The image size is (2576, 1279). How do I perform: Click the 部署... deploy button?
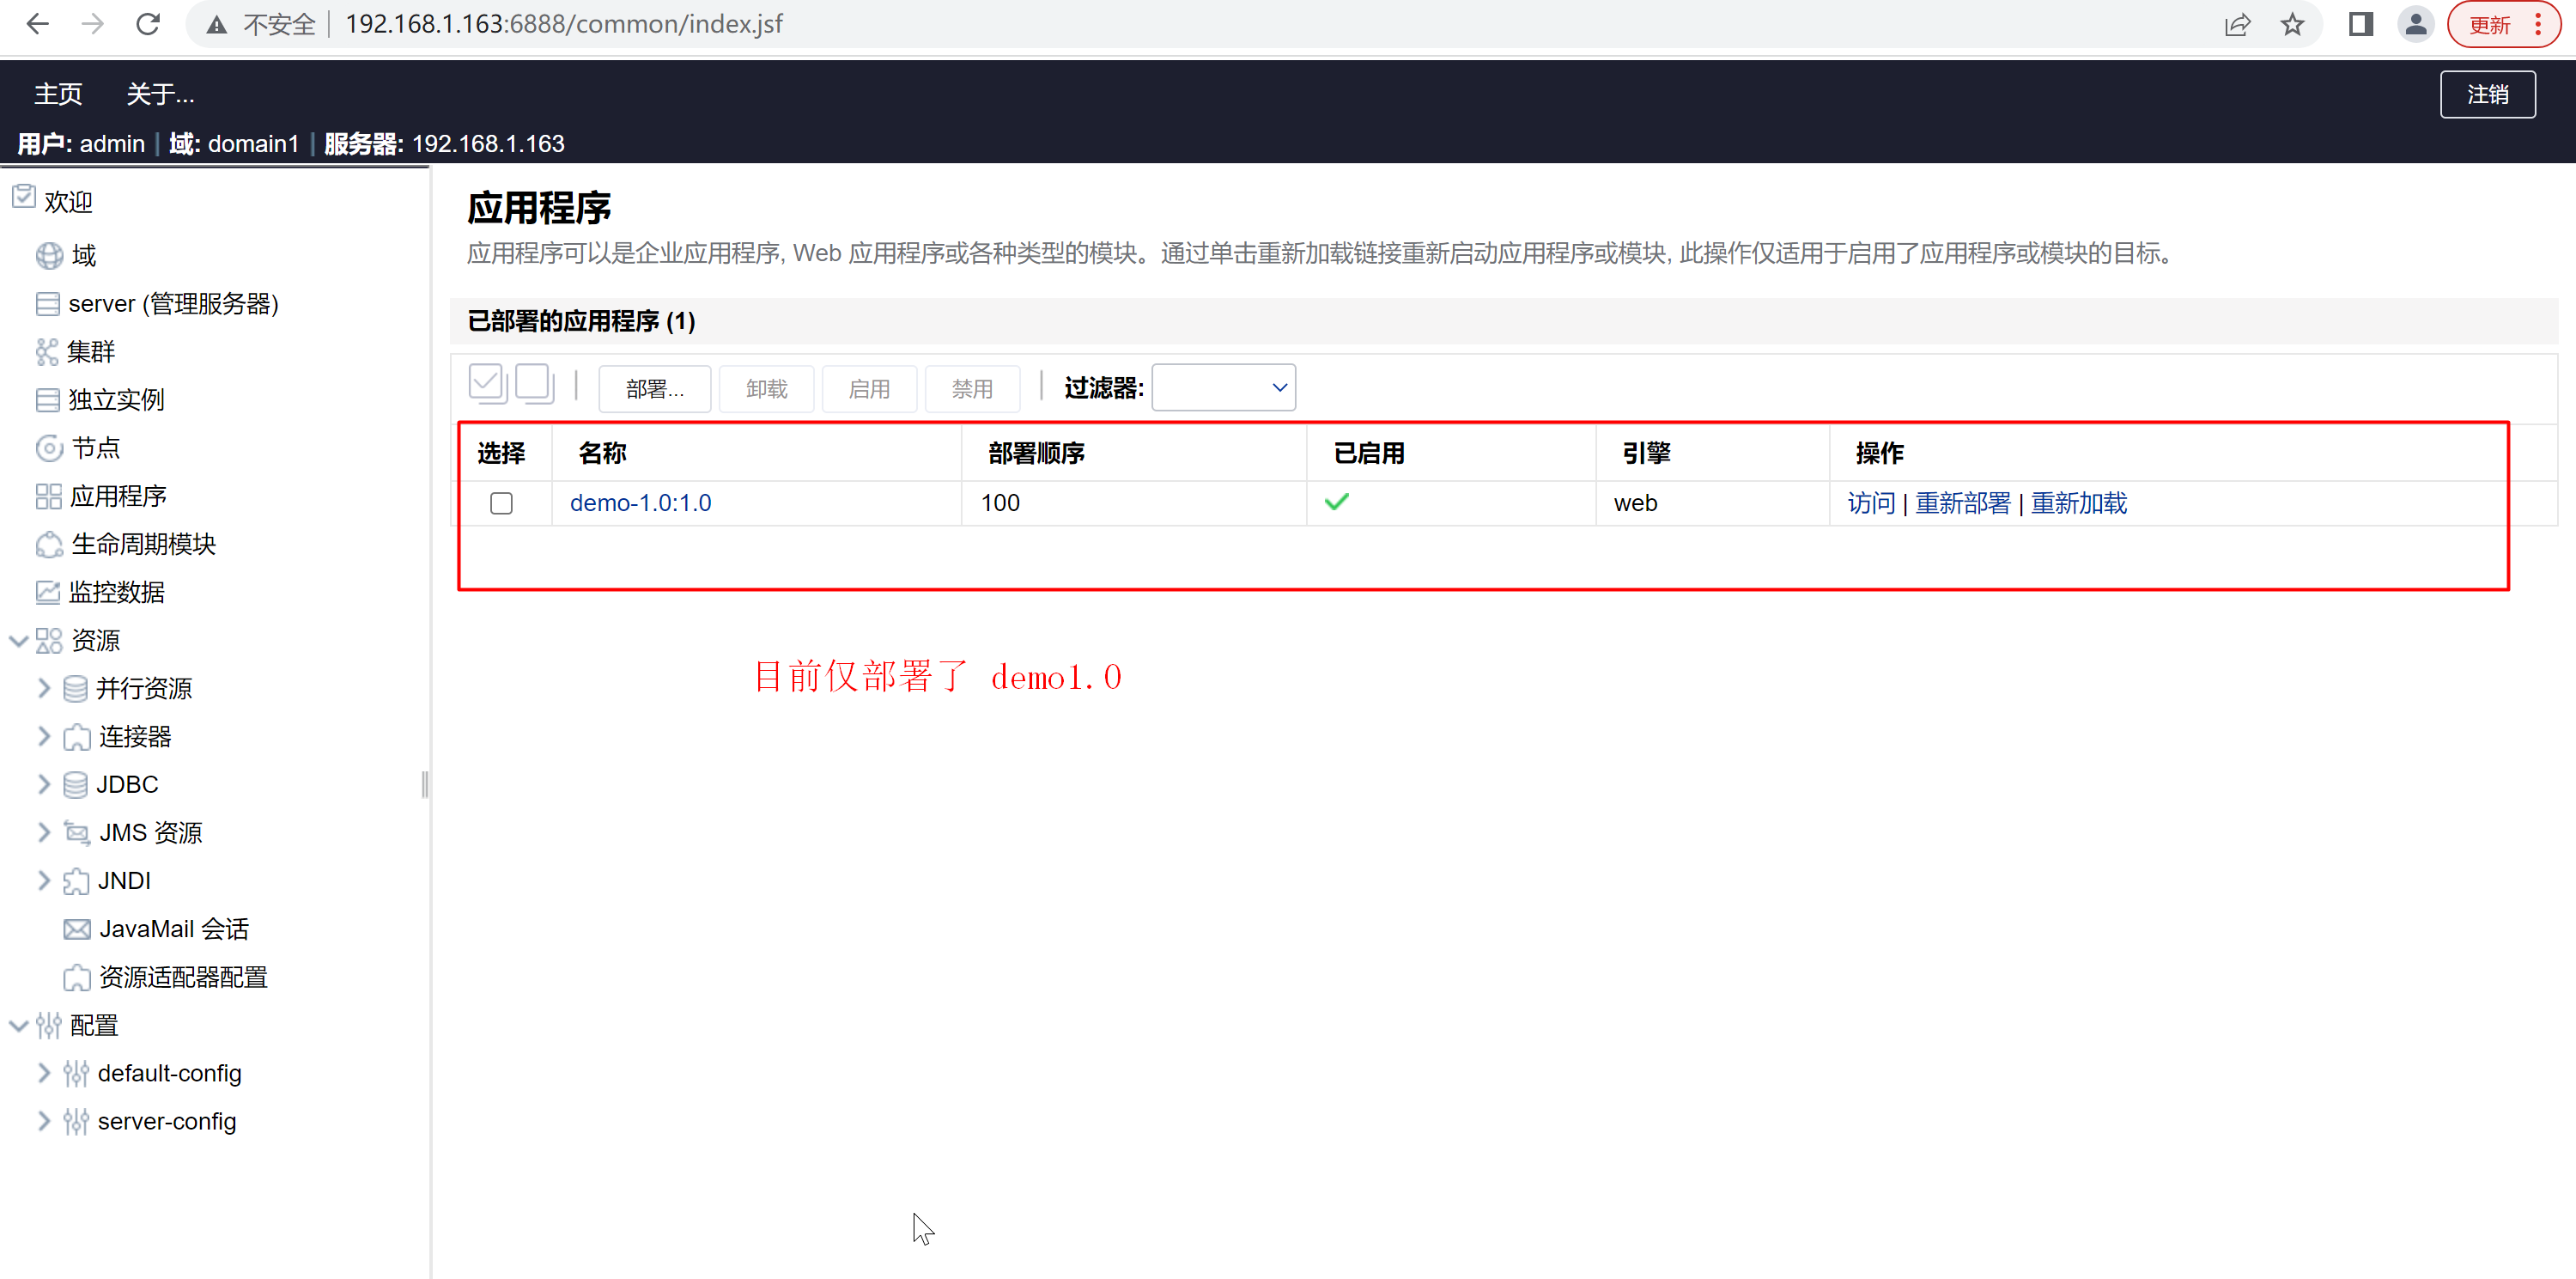[654, 389]
